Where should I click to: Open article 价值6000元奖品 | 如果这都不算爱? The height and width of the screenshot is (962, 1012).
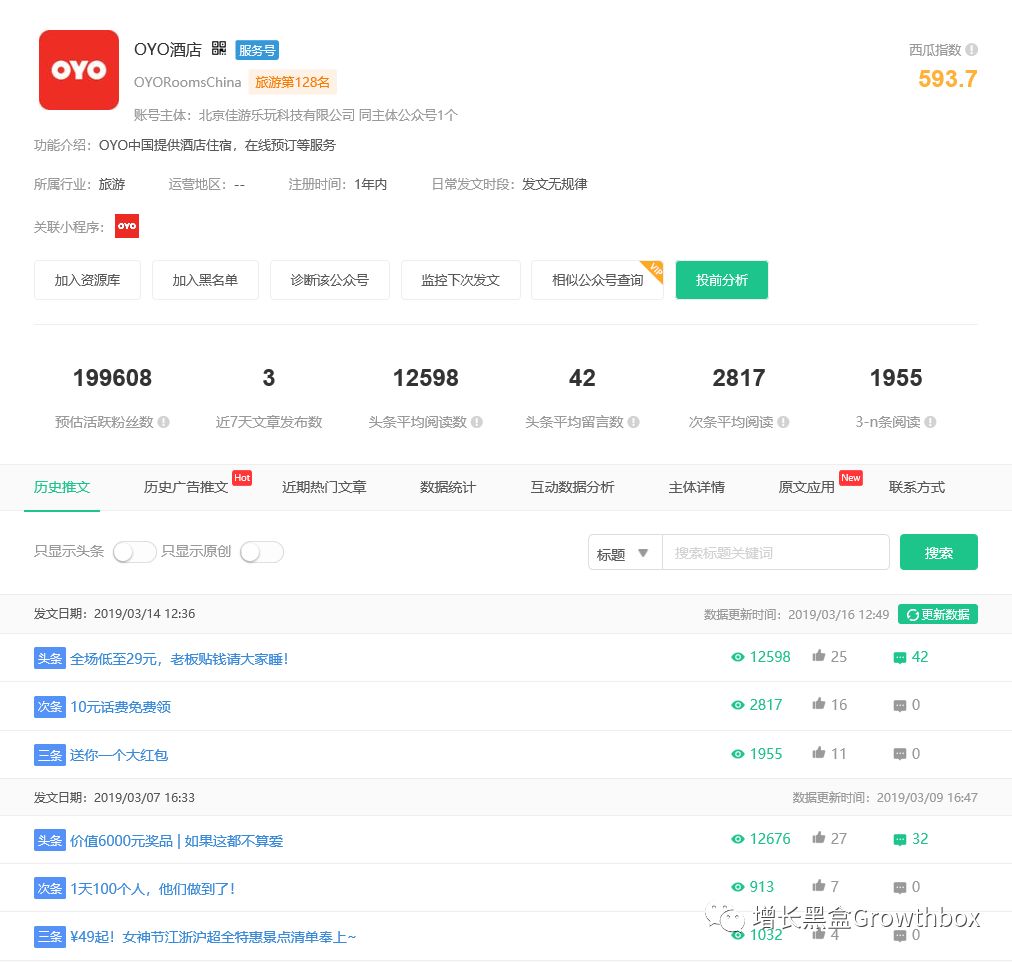(x=176, y=841)
